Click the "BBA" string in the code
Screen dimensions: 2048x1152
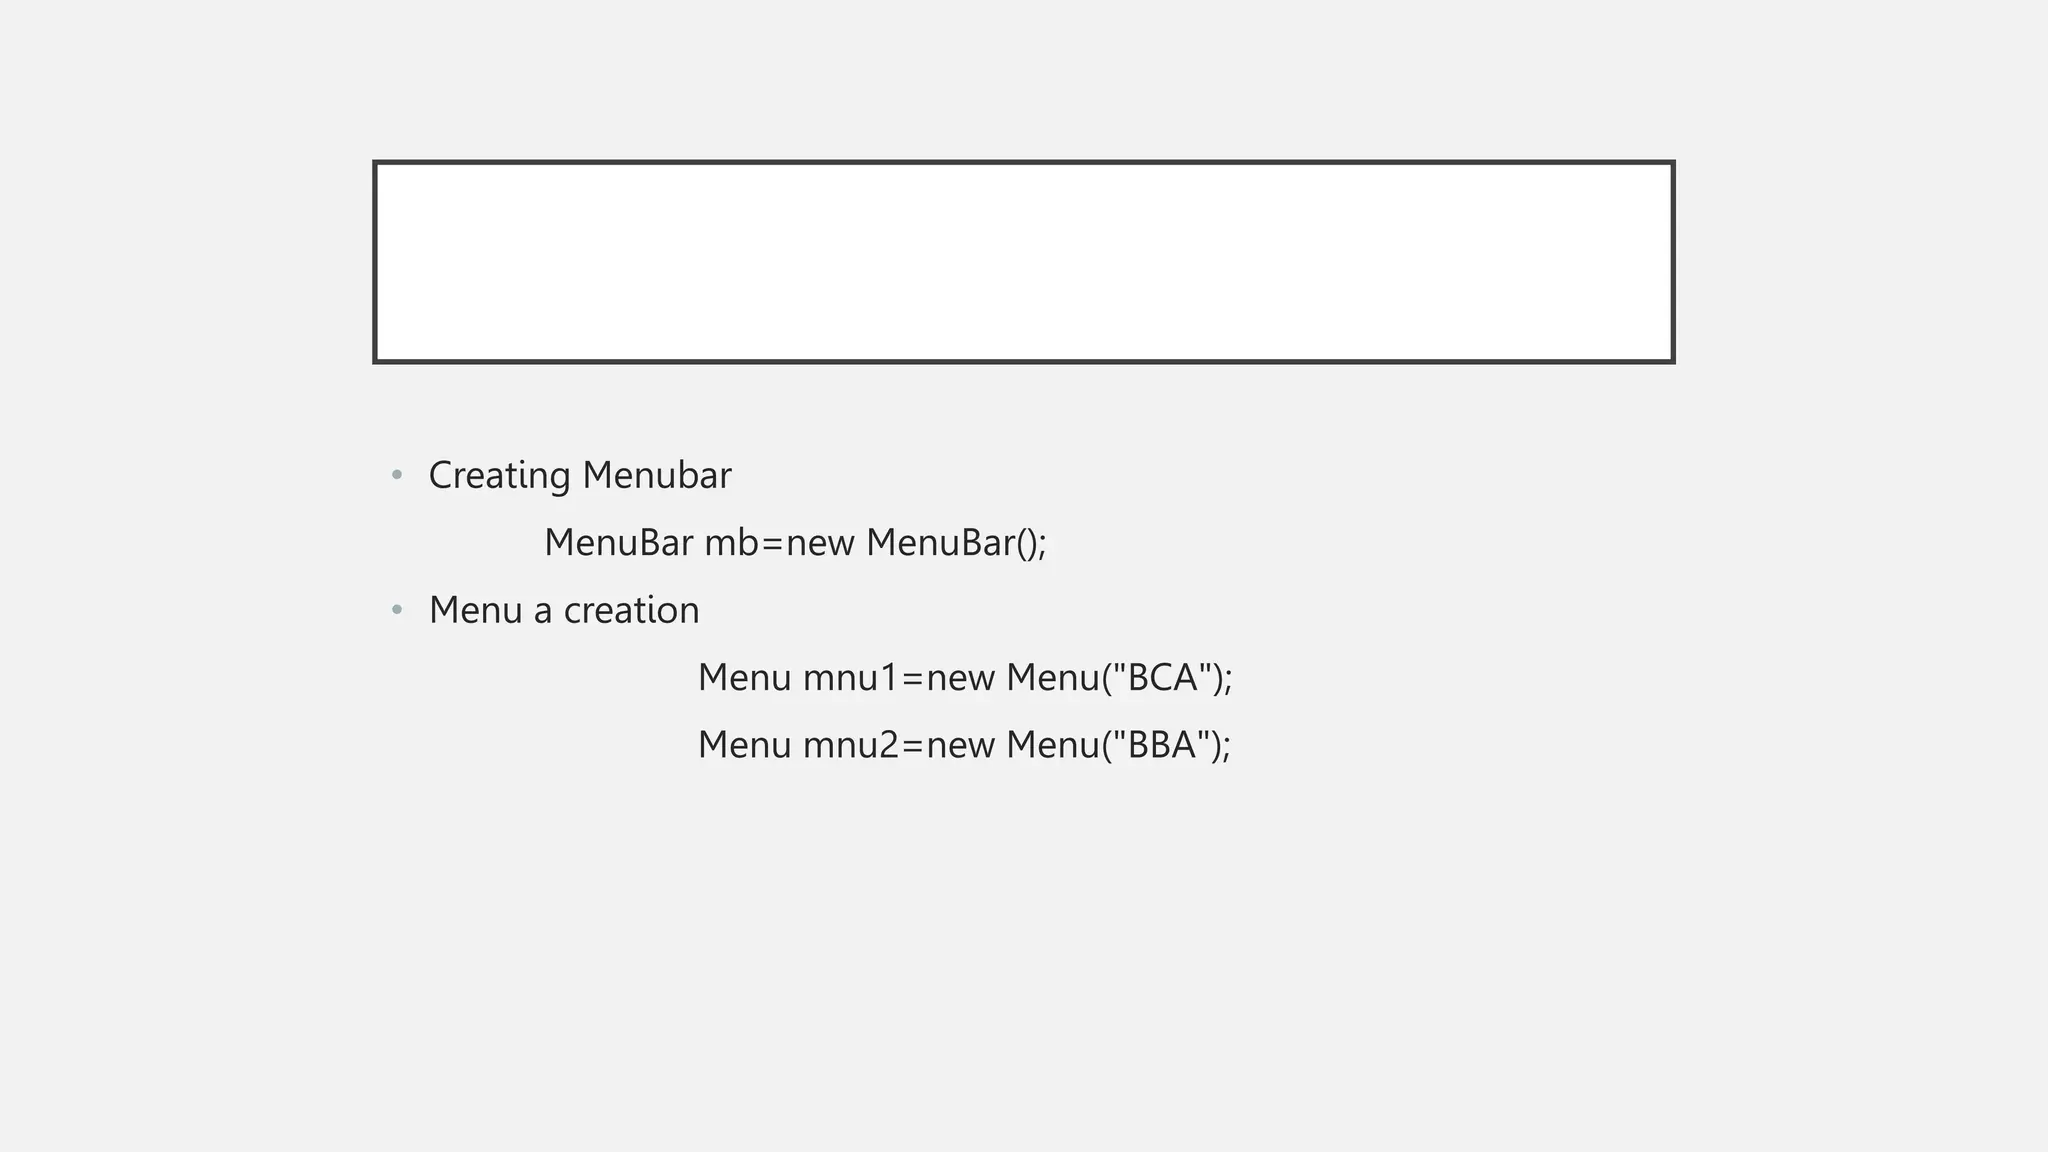point(1162,745)
